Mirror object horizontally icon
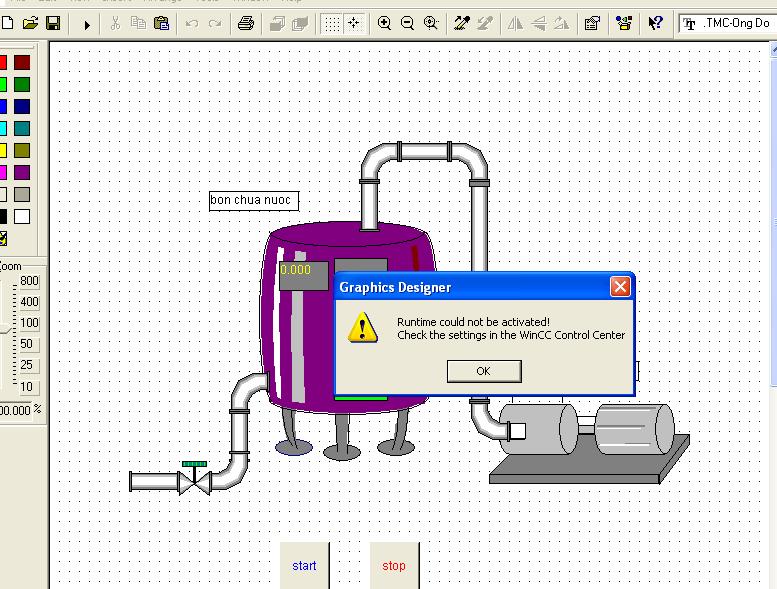 515,23
